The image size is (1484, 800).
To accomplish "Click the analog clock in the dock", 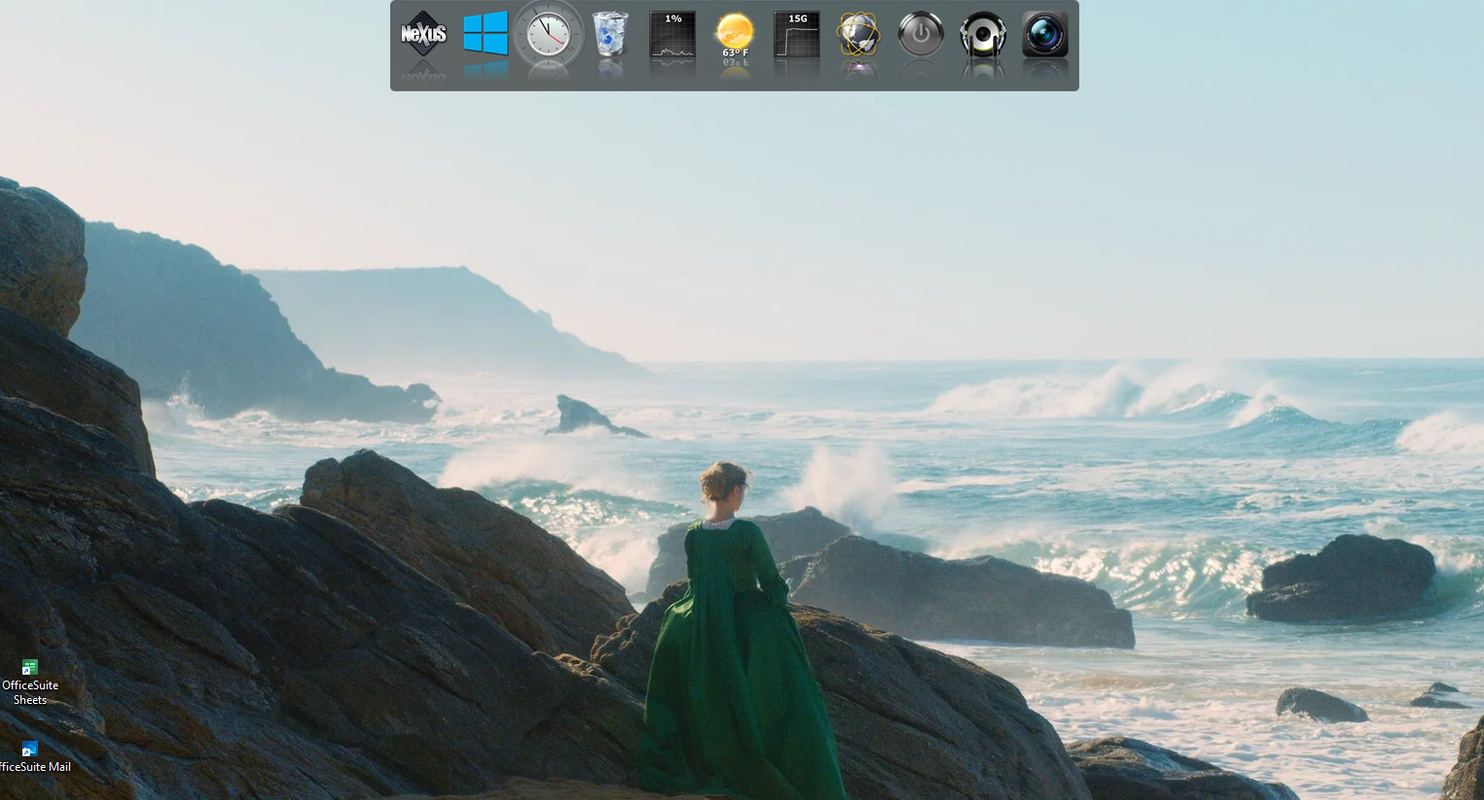I will [548, 35].
